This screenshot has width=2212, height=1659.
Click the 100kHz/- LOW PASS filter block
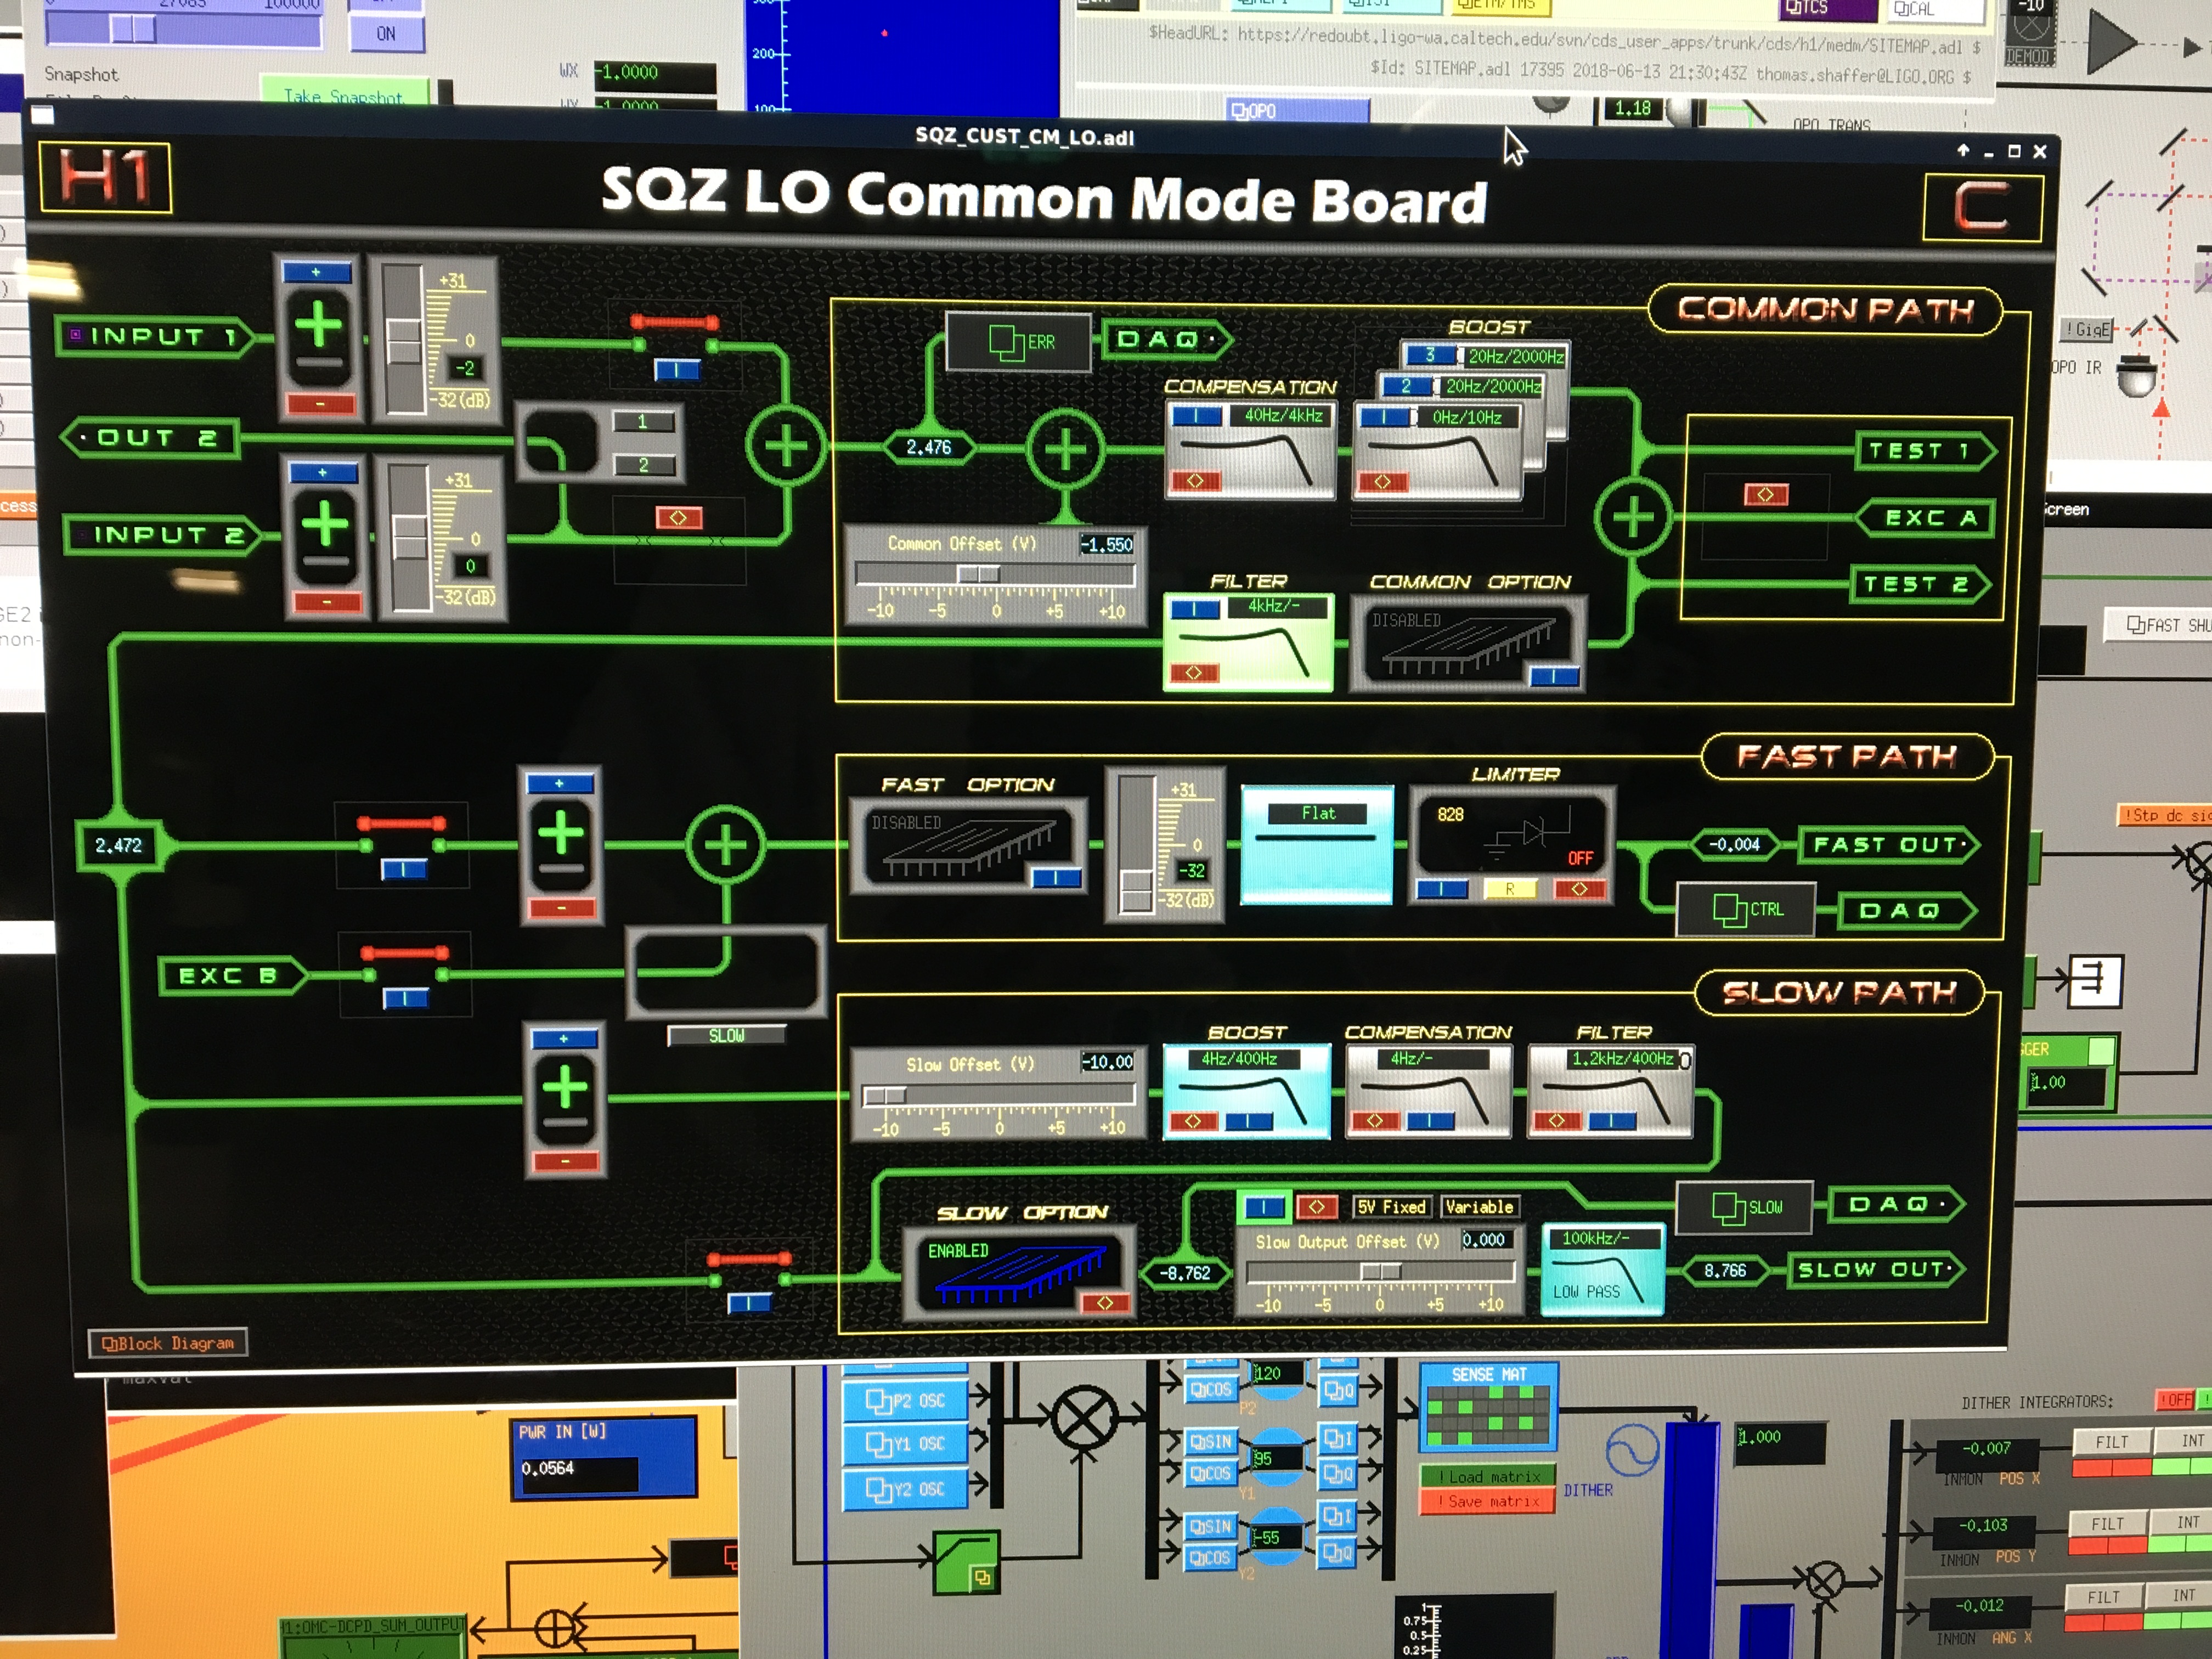[1602, 1268]
